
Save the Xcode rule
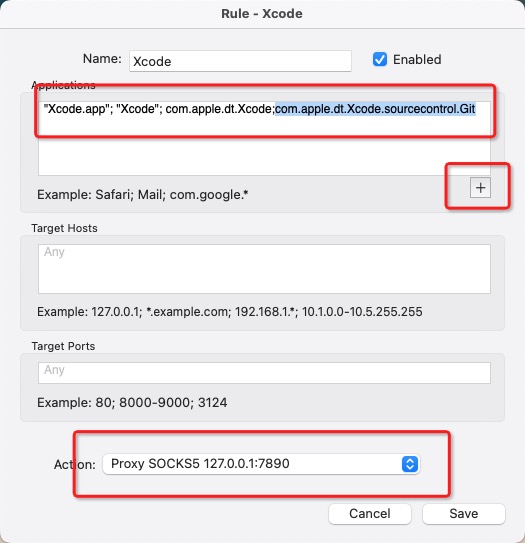pyautogui.click(x=464, y=514)
